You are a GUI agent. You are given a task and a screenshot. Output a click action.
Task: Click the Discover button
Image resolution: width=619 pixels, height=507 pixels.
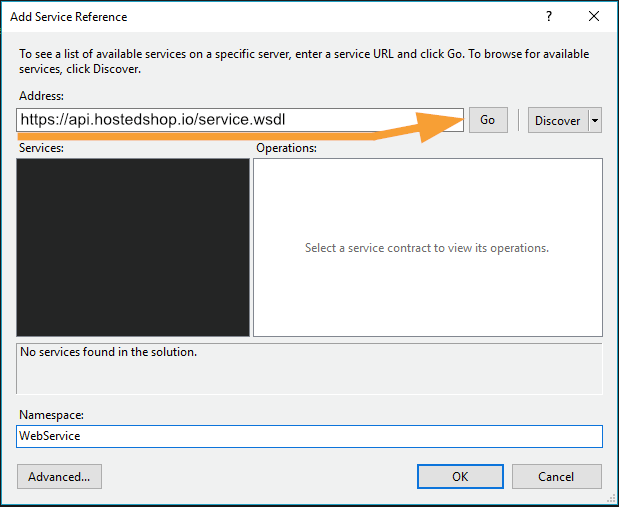click(557, 120)
